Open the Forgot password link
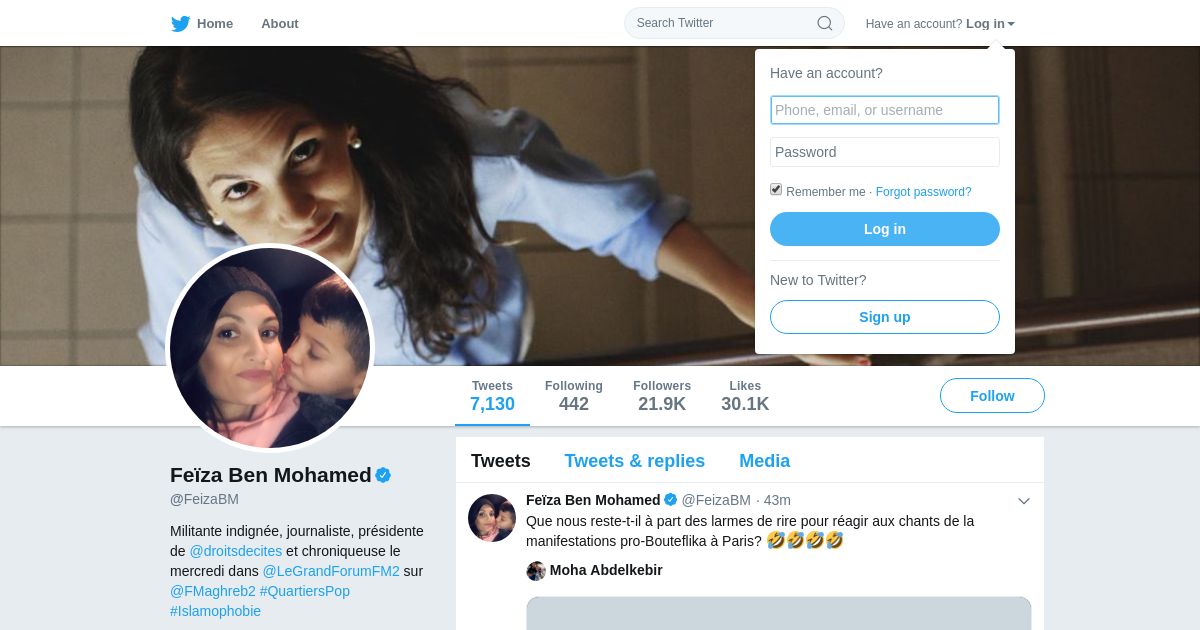The image size is (1200, 630). 923,192
